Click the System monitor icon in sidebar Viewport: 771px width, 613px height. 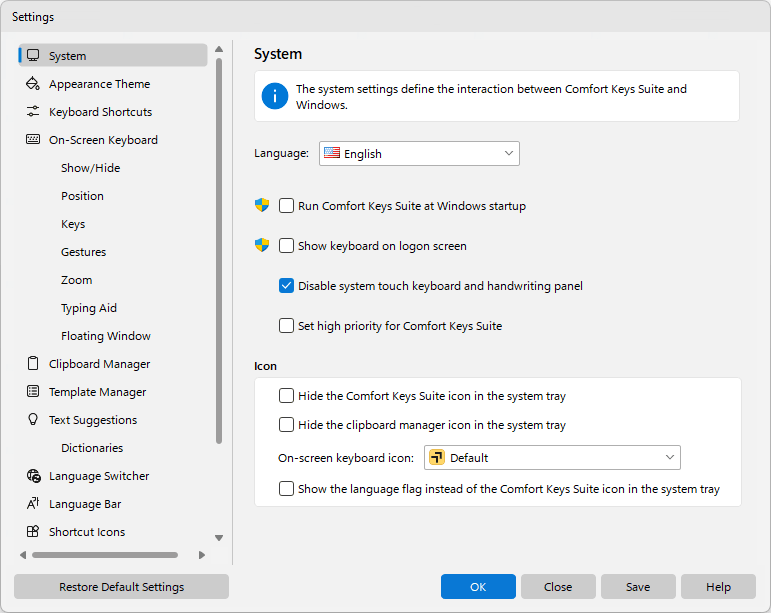click(33, 55)
